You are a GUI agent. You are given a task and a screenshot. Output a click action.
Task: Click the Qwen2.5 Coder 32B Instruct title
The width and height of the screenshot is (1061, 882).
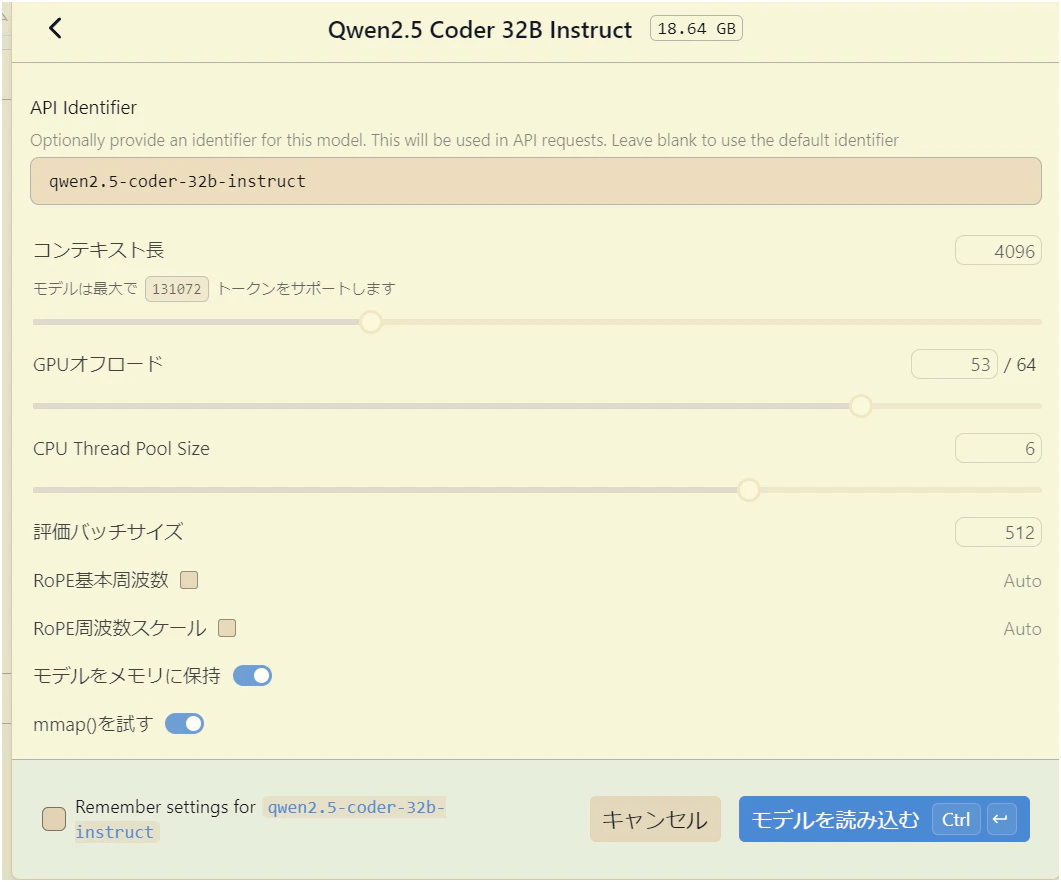(x=480, y=30)
